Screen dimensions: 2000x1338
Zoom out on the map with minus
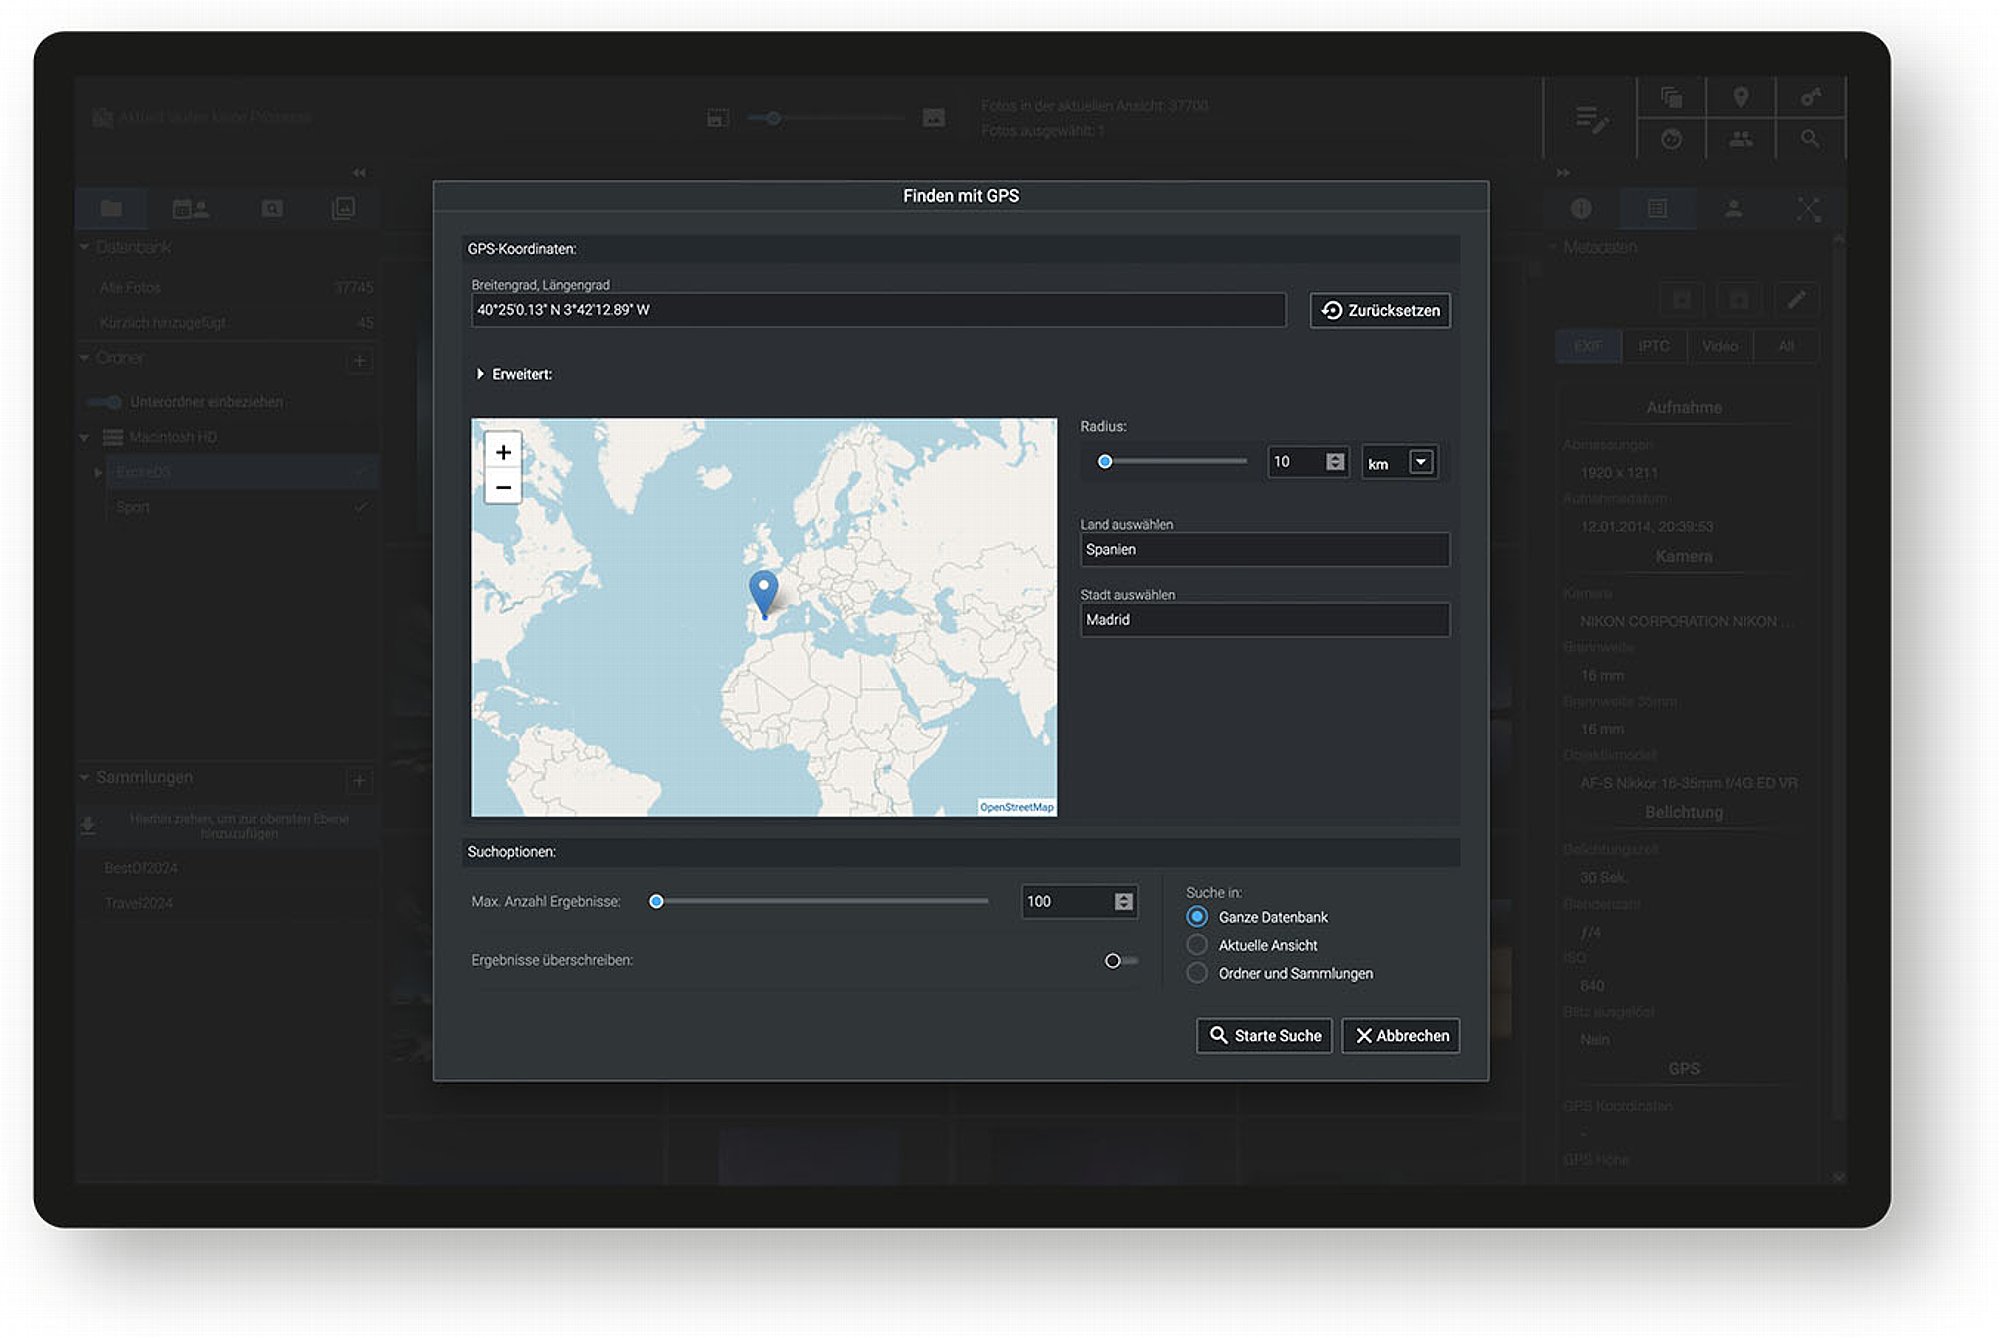(x=503, y=487)
